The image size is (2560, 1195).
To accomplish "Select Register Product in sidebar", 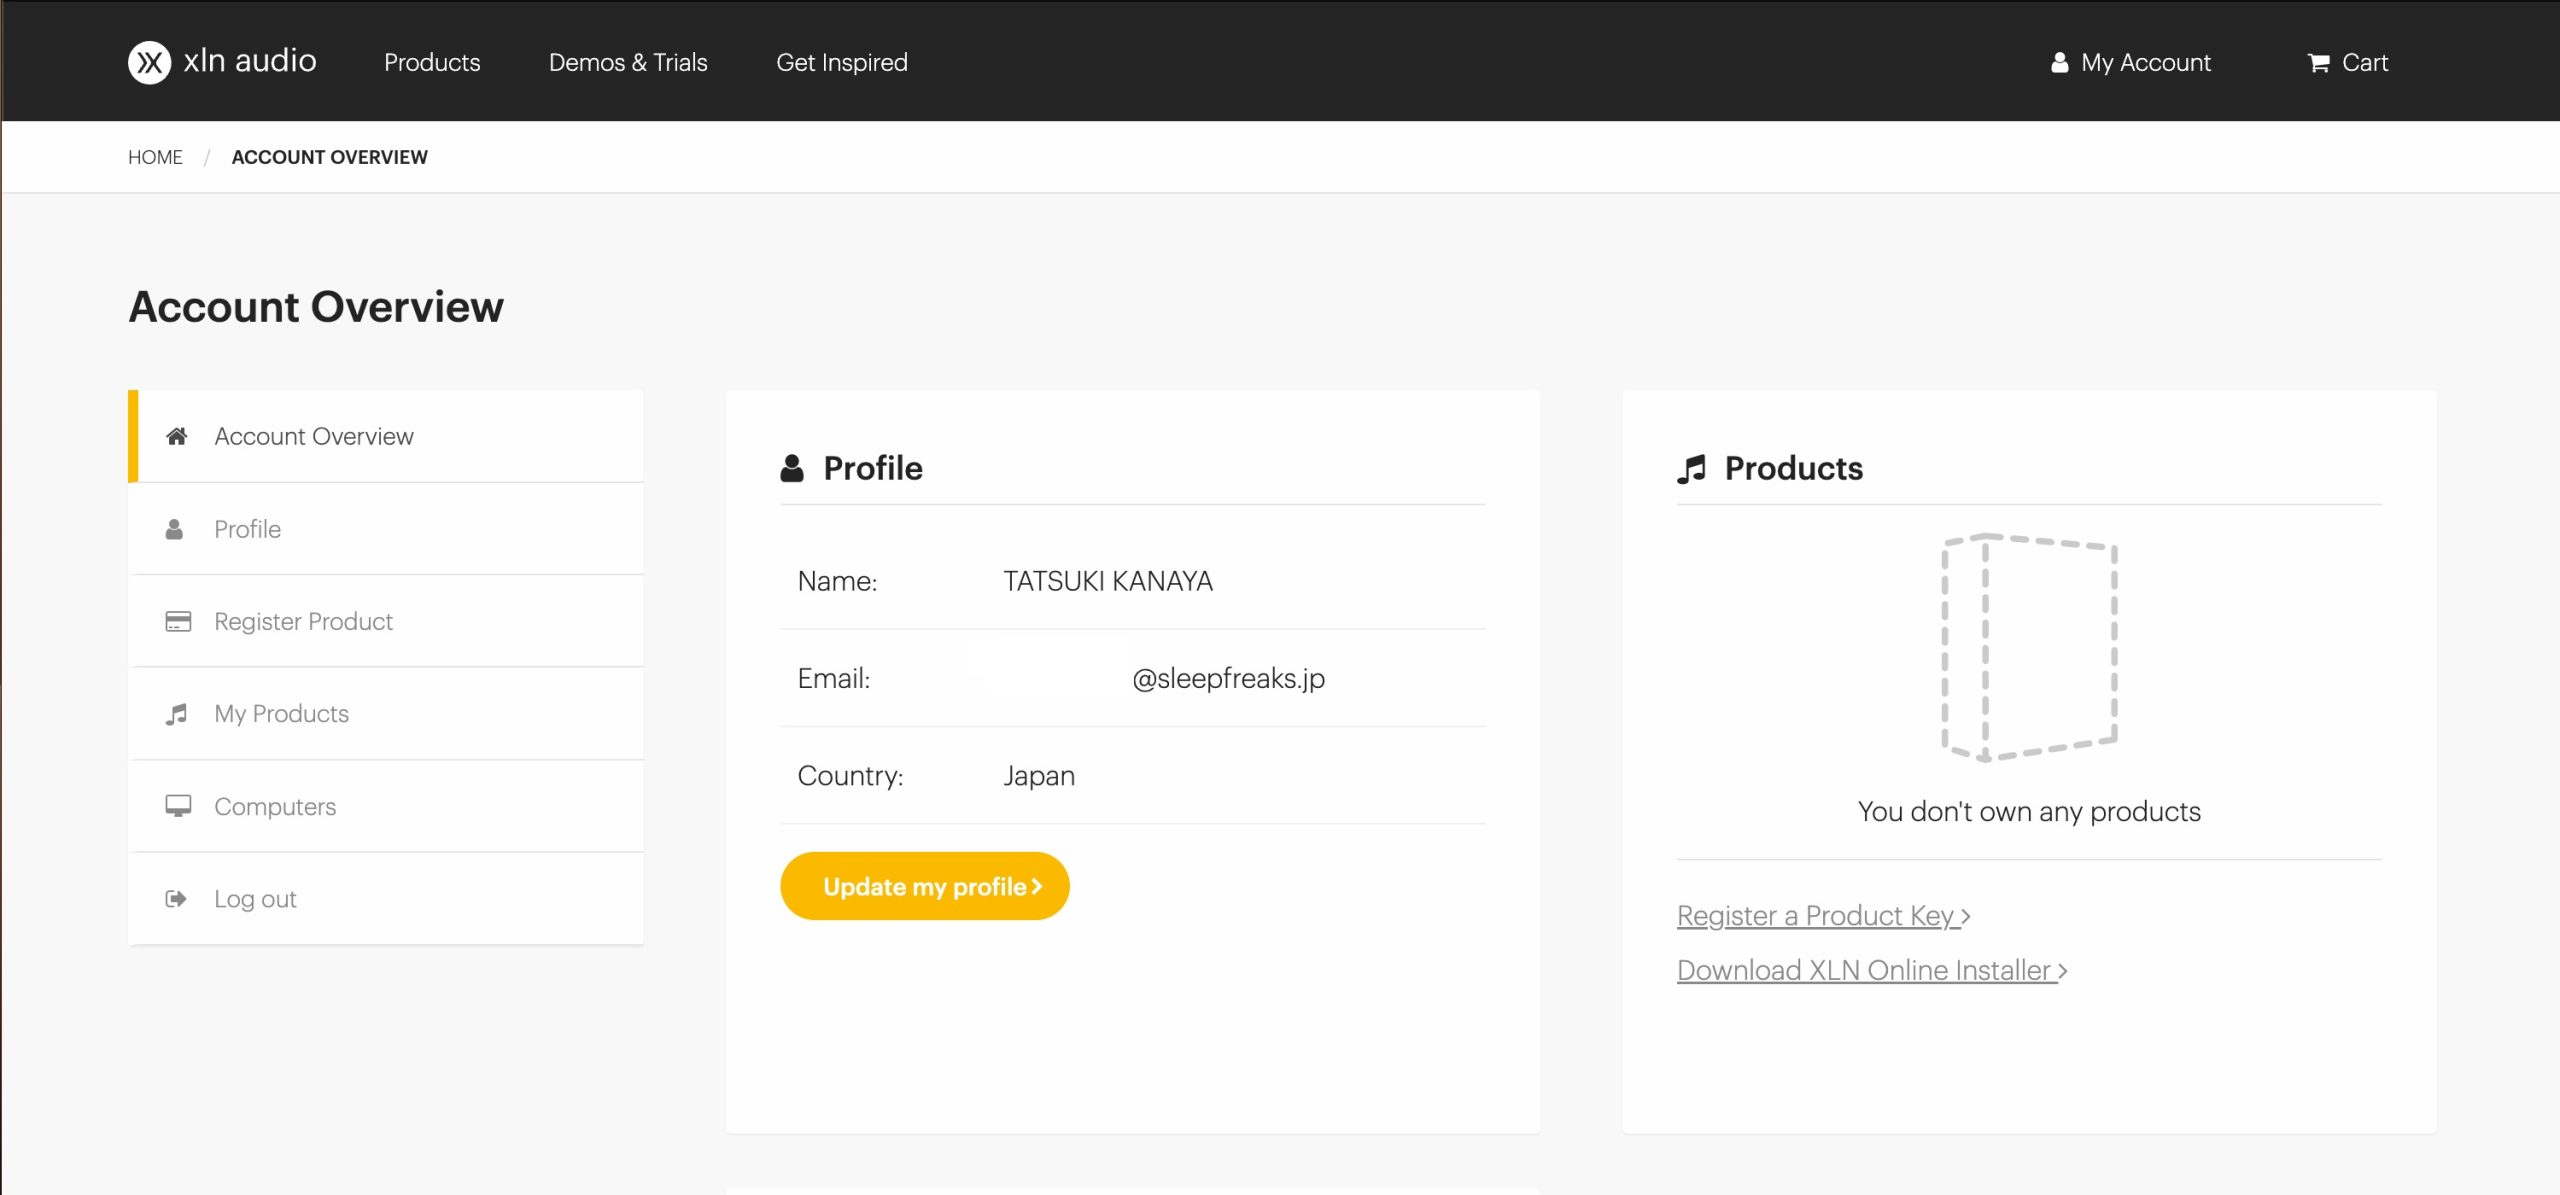I will (386, 621).
